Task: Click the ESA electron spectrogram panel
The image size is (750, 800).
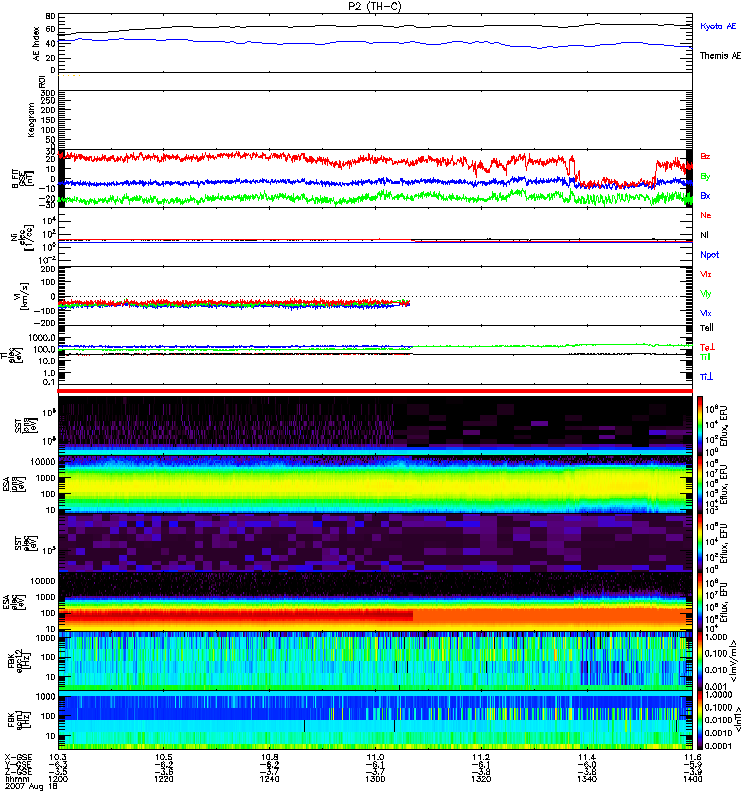Action: [375, 601]
